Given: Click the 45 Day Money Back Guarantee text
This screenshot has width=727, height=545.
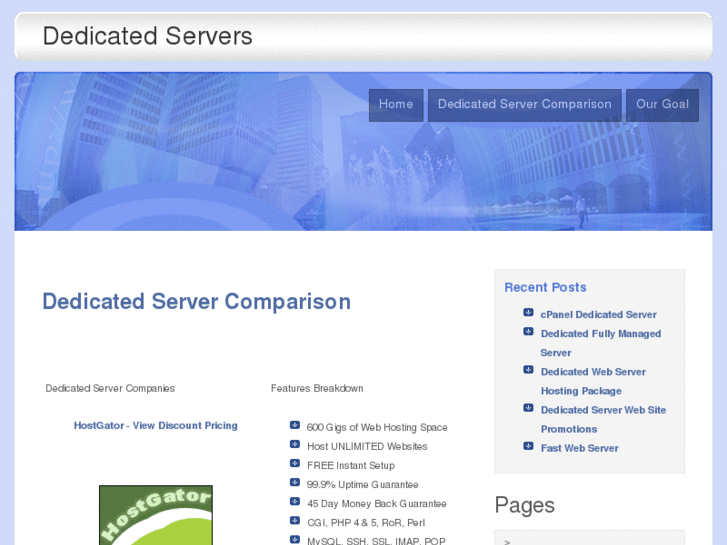Looking at the screenshot, I should point(377,504).
